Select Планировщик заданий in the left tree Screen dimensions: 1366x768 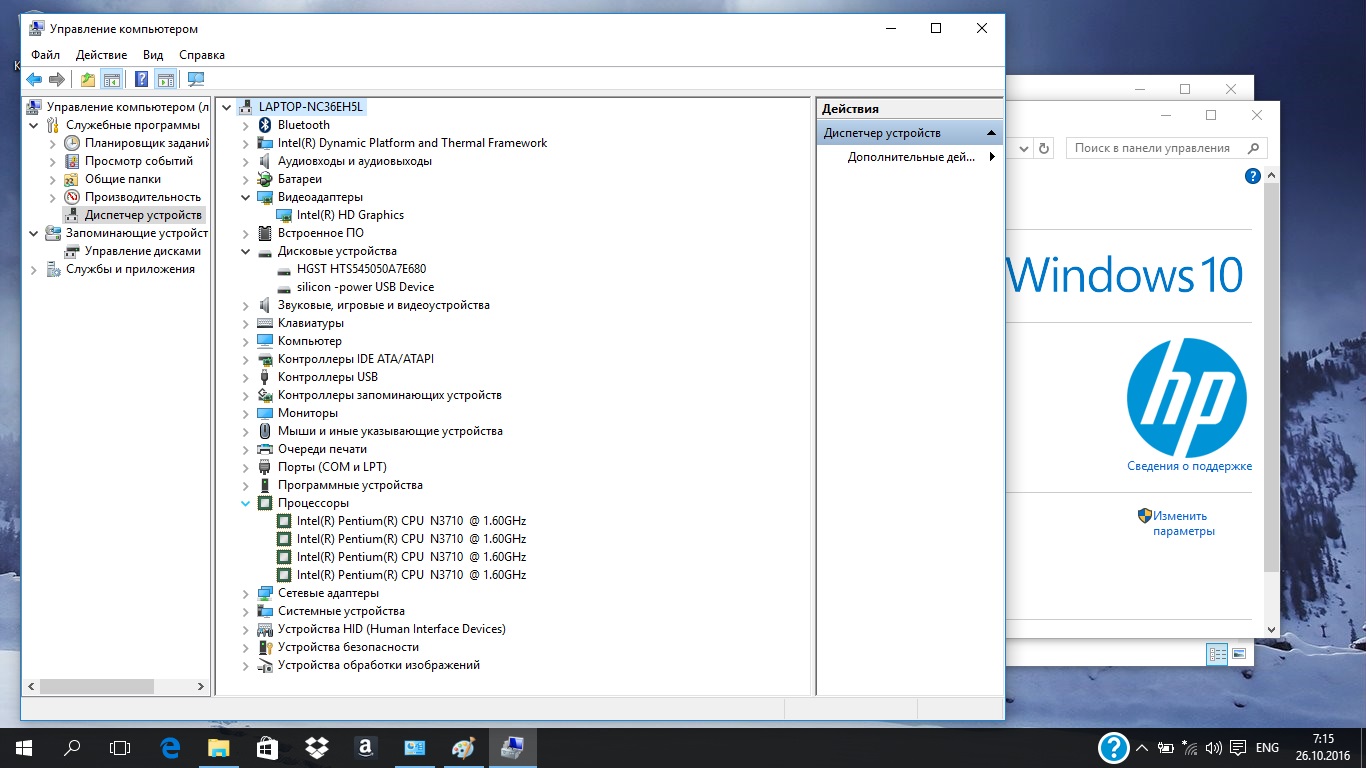pyautogui.click(x=147, y=143)
